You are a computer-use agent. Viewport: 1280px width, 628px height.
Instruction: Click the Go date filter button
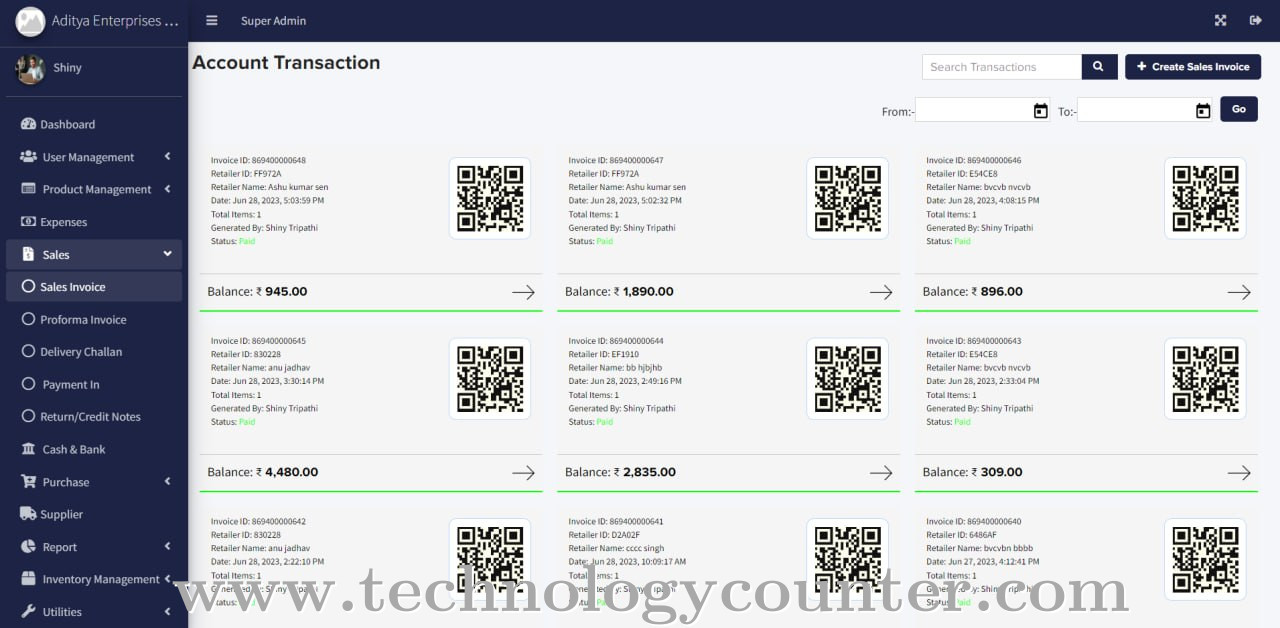click(1239, 109)
